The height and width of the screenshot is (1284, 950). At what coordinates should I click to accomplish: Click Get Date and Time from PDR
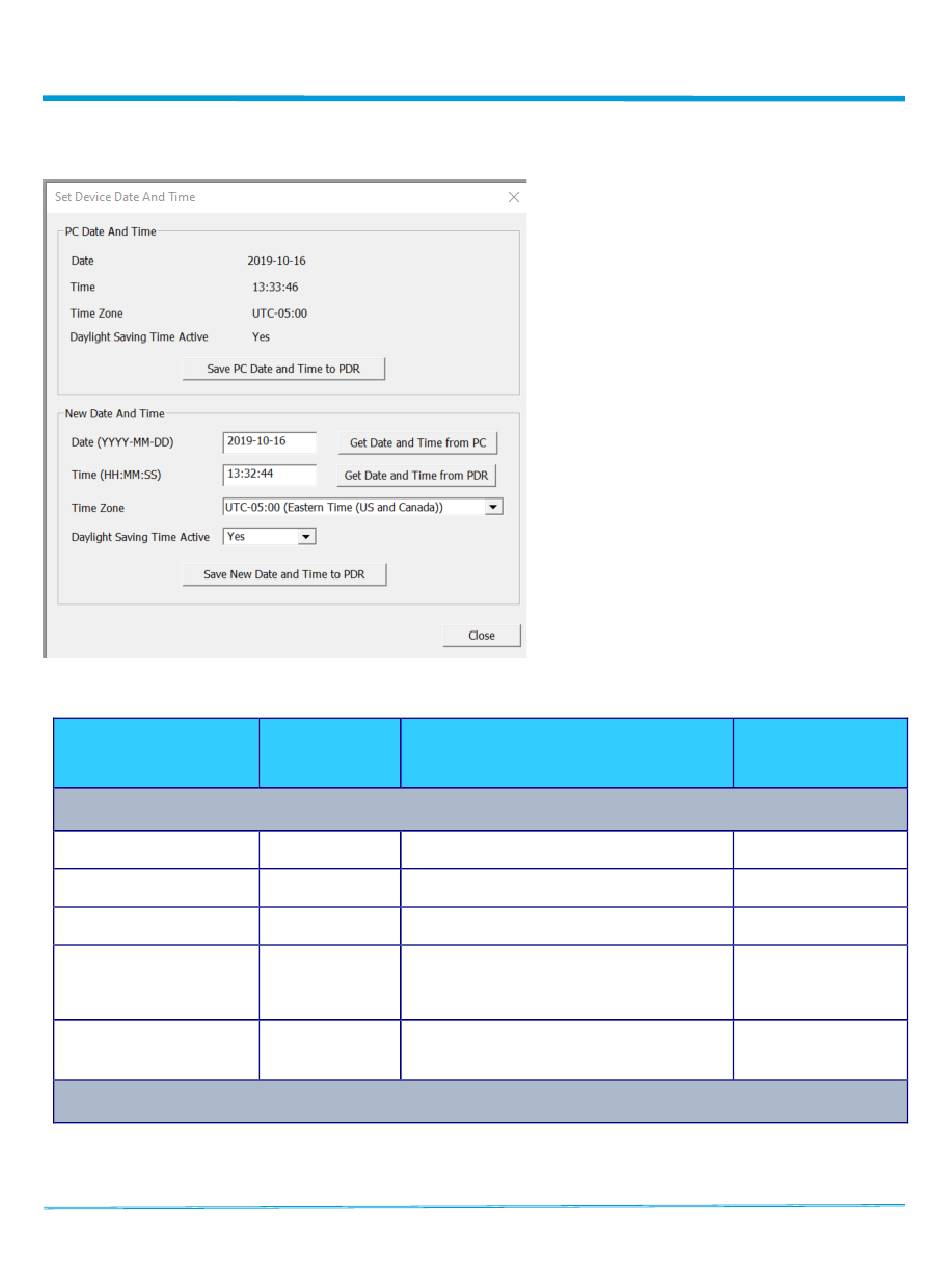pos(417,476)
